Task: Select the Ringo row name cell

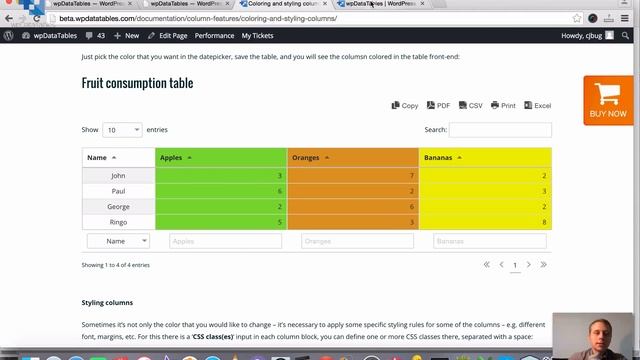Action: pyautogui.click(x=118, y=222)
